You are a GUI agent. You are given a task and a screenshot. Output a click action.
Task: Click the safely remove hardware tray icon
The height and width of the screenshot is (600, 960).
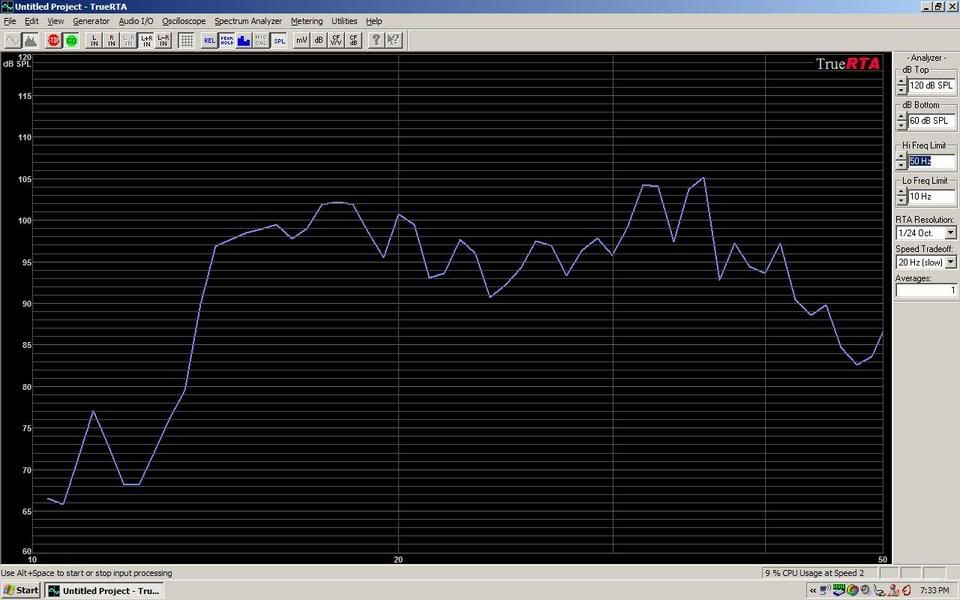tap(879, 590)
